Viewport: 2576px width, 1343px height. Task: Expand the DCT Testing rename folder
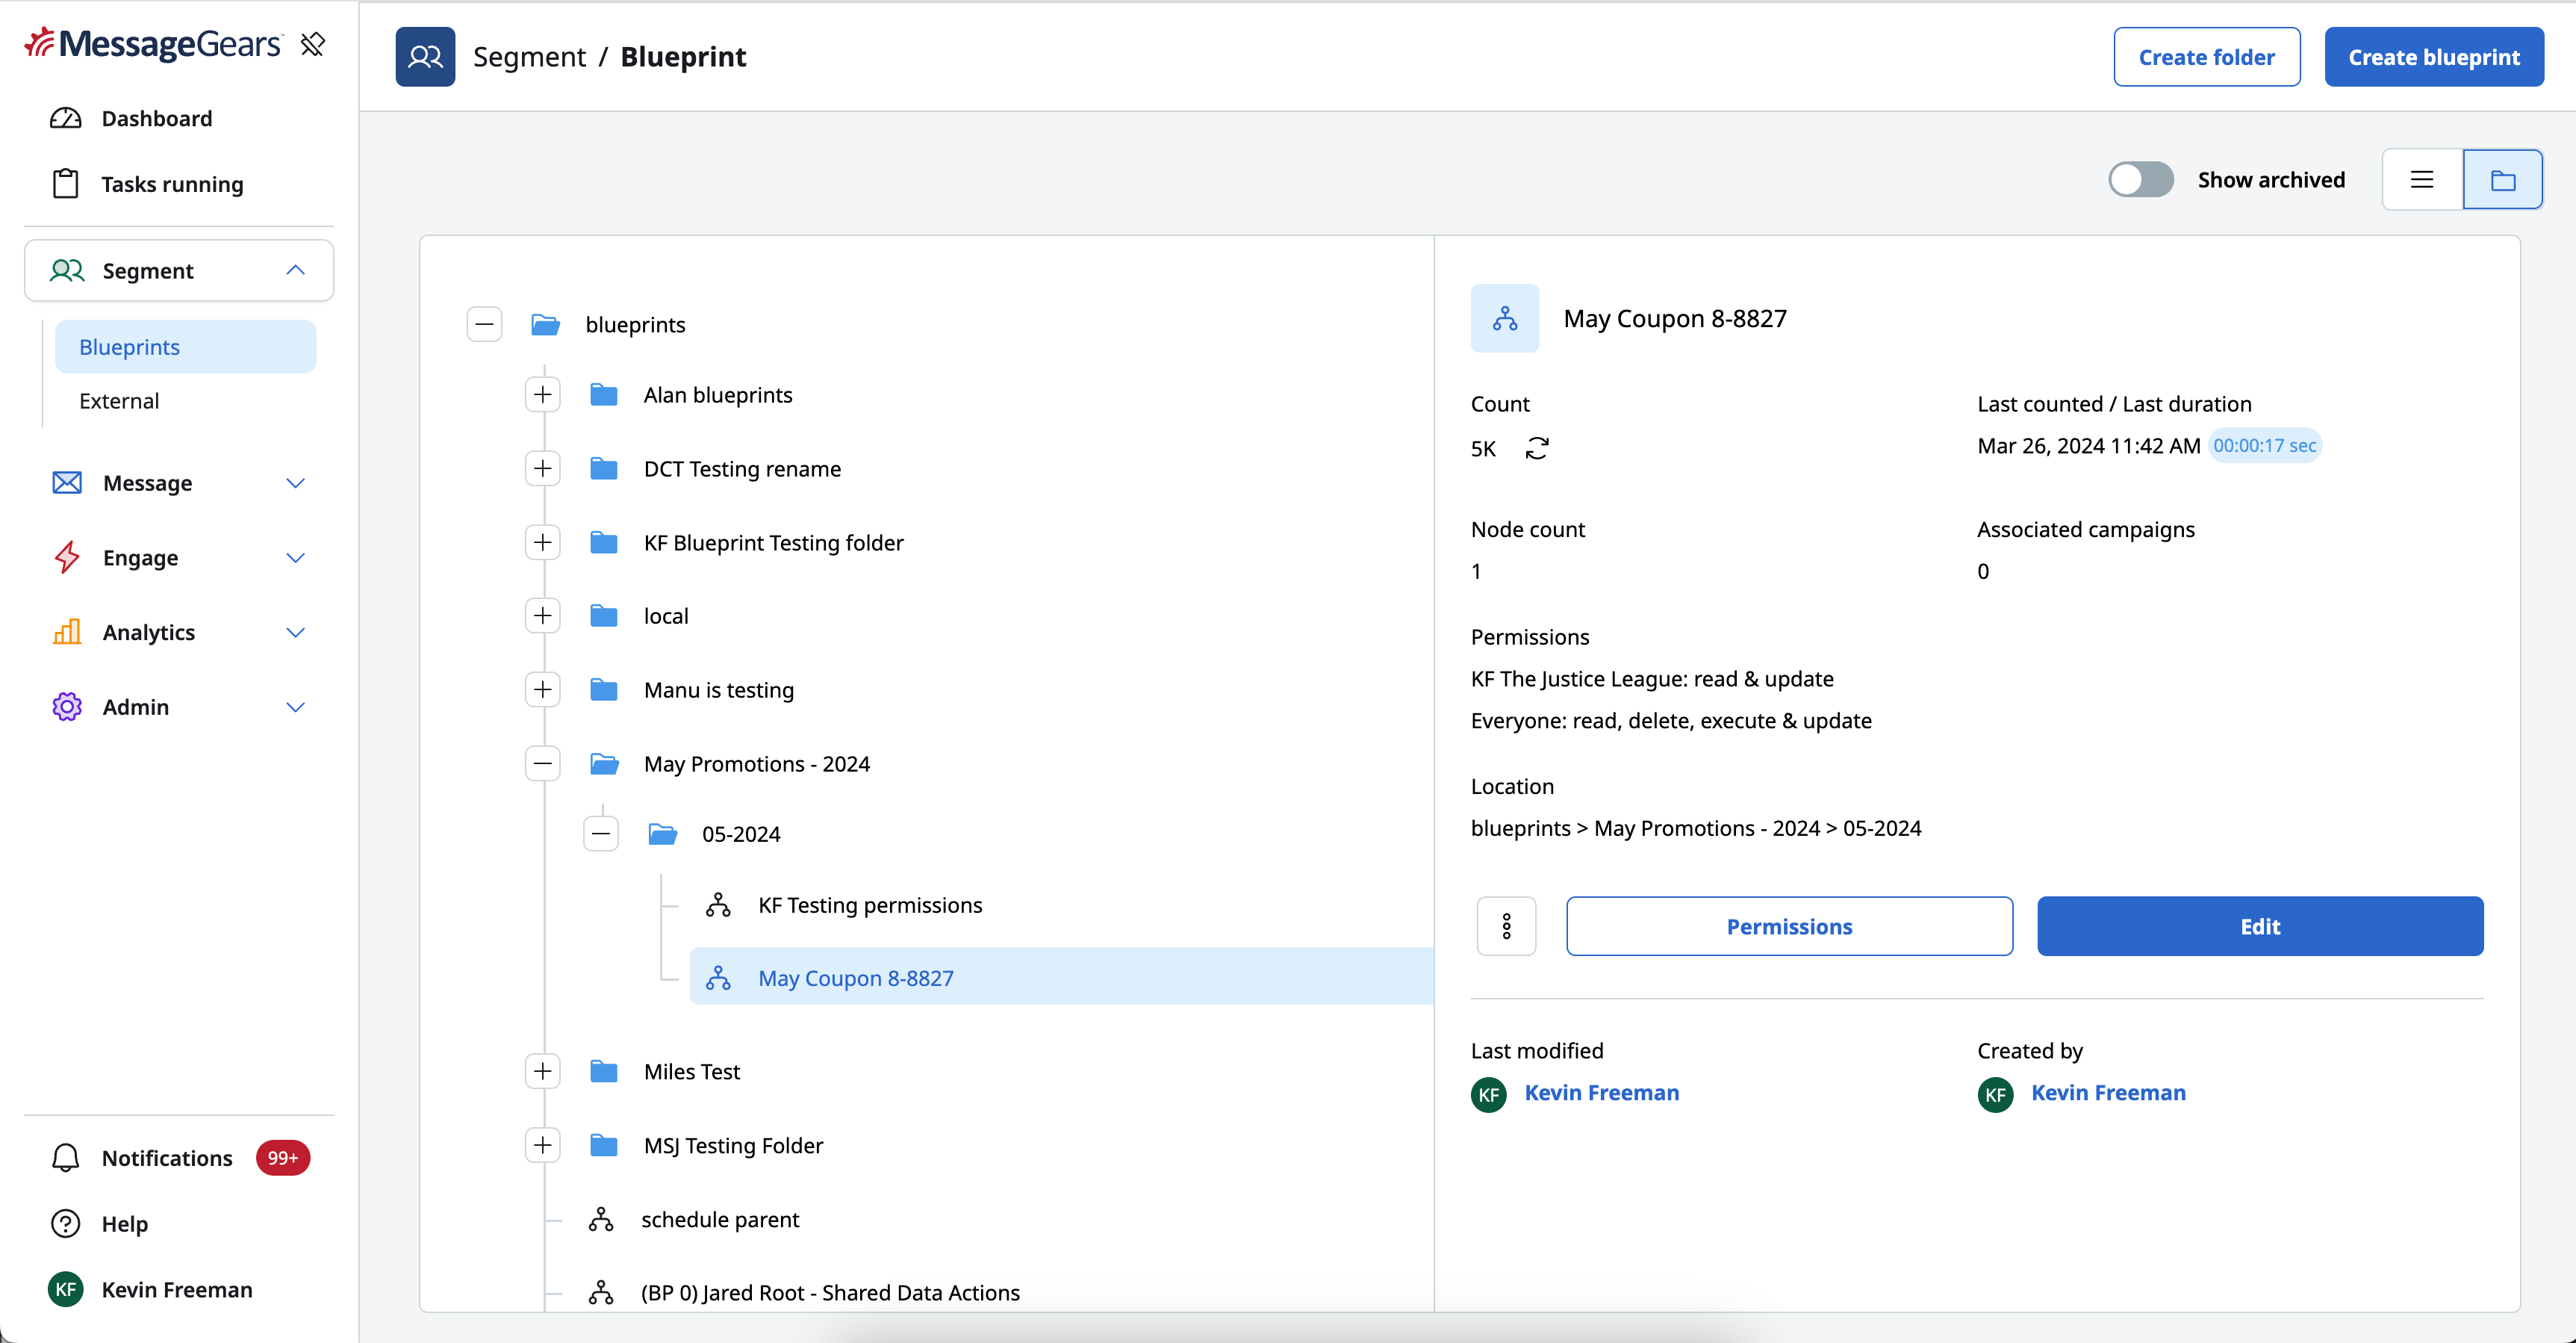[x=543, y=468]
